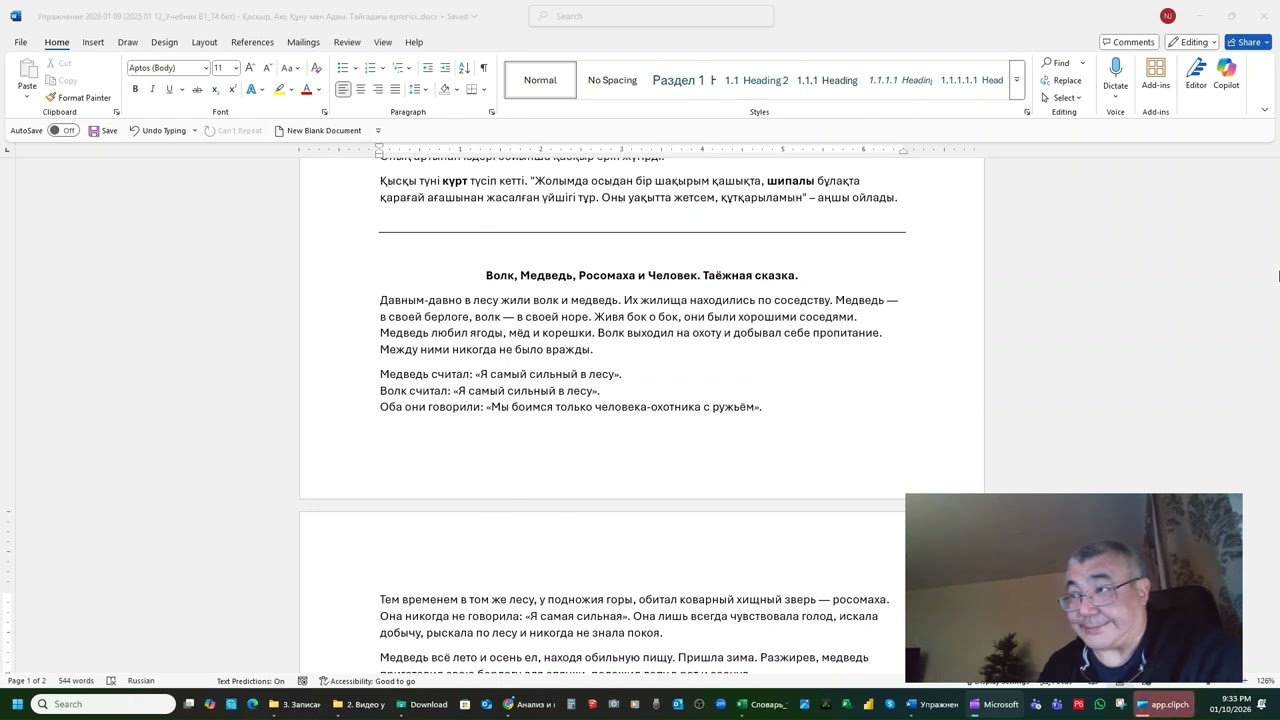Toggle show paragraph marks
This screenshot has width=1280, height=720.
pyautogui.click(x=484, y=68)
